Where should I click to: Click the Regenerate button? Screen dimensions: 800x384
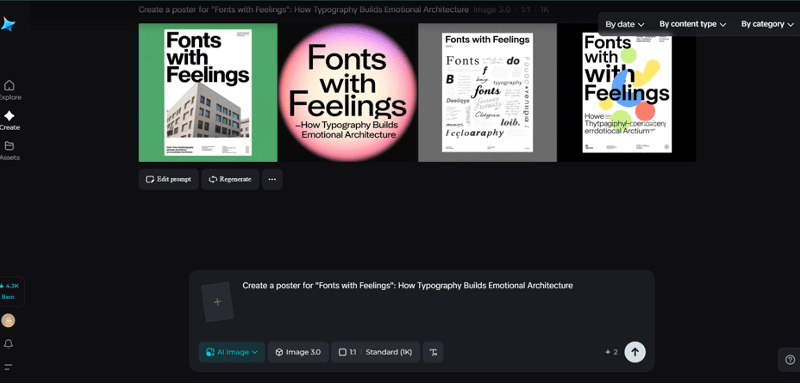pyautogui.click(x=230, y=180)
